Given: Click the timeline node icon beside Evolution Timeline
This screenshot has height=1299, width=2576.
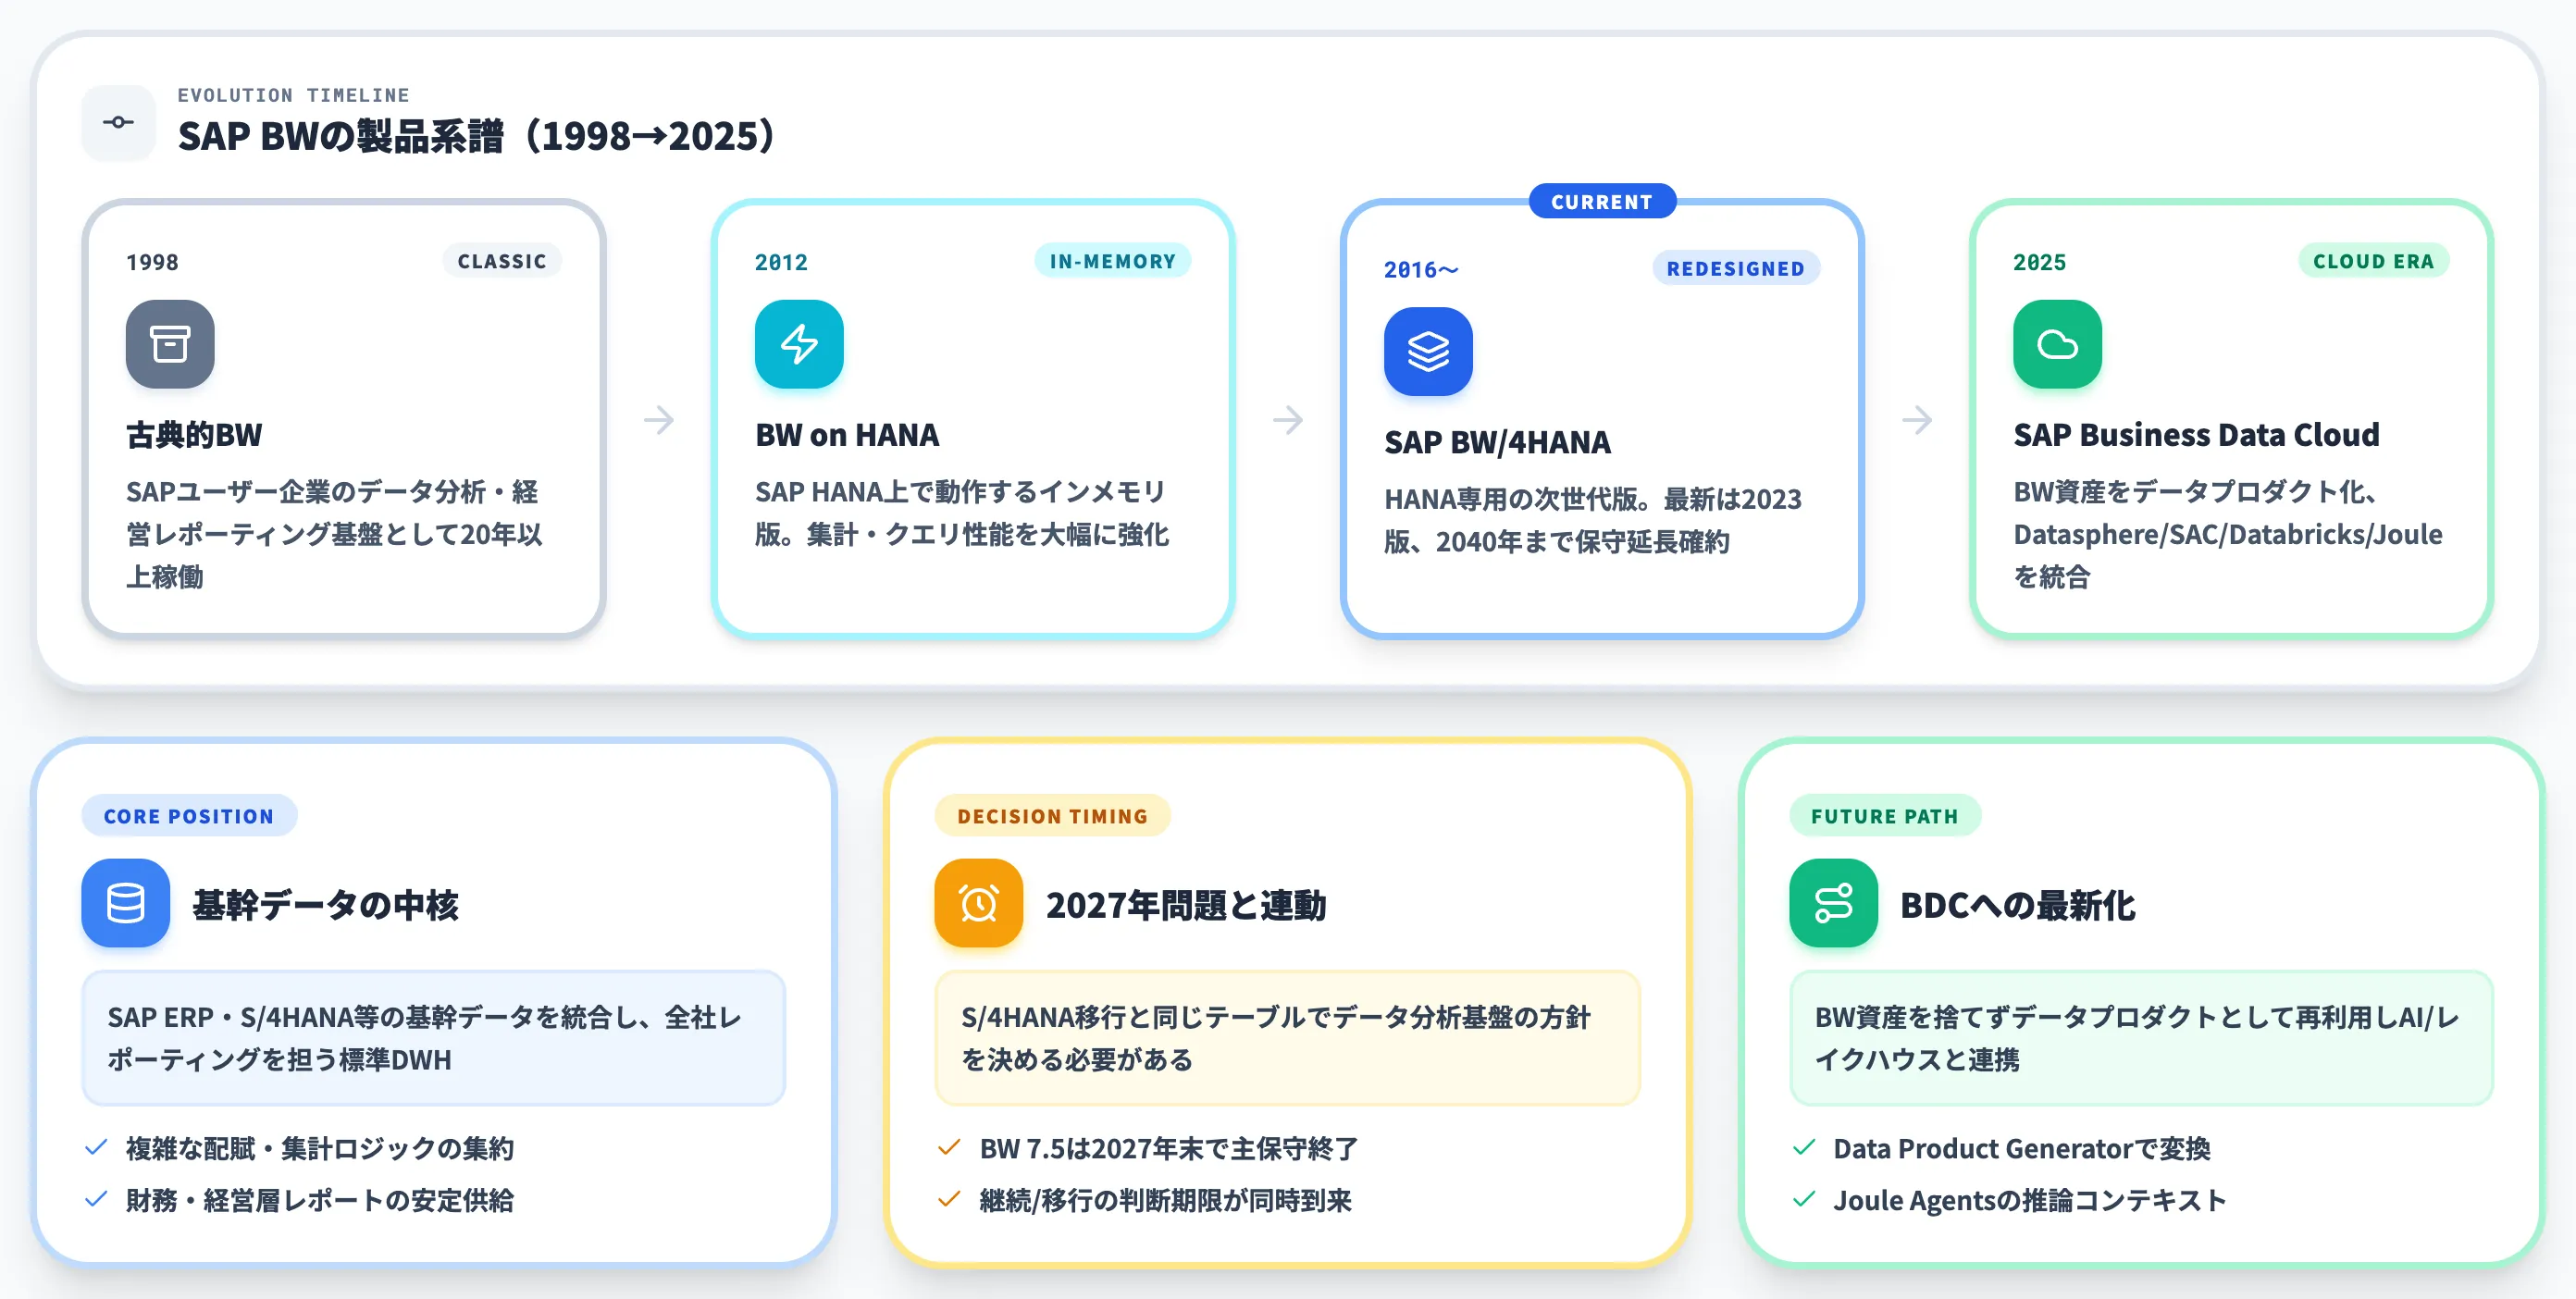Looking at the screenshot, I should [x=118, y=122].
